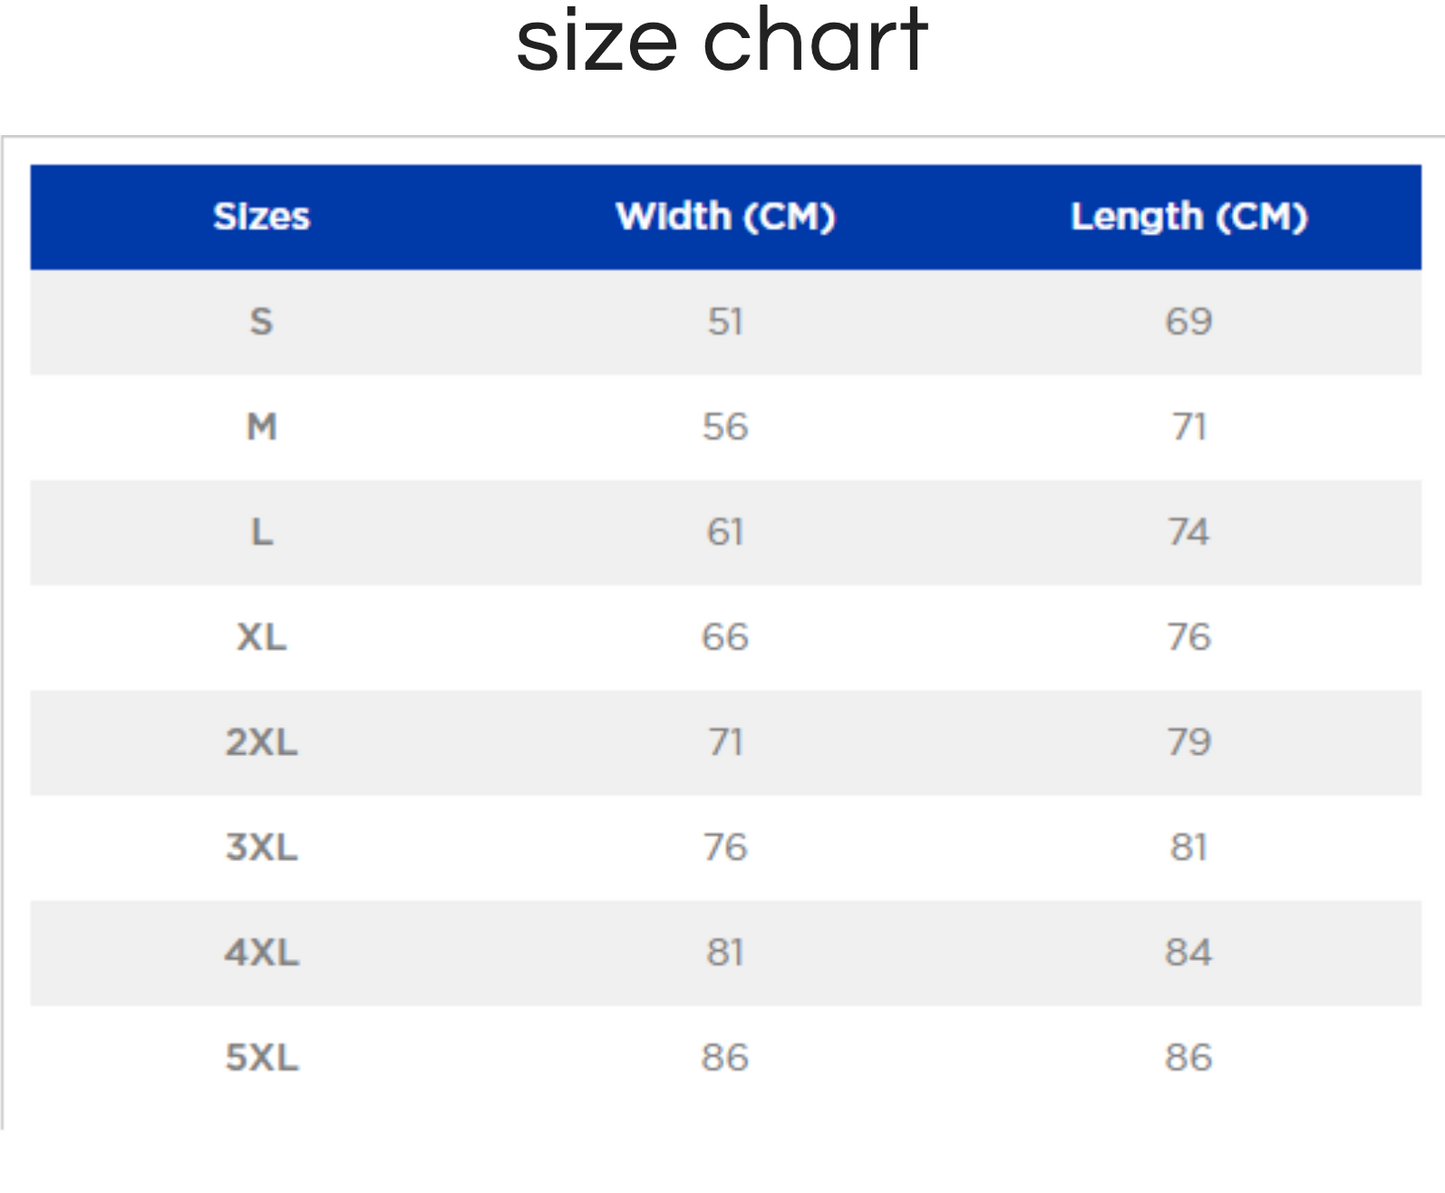
Task: Select the 5XL size row label
Action: (x=261, y=1058)
